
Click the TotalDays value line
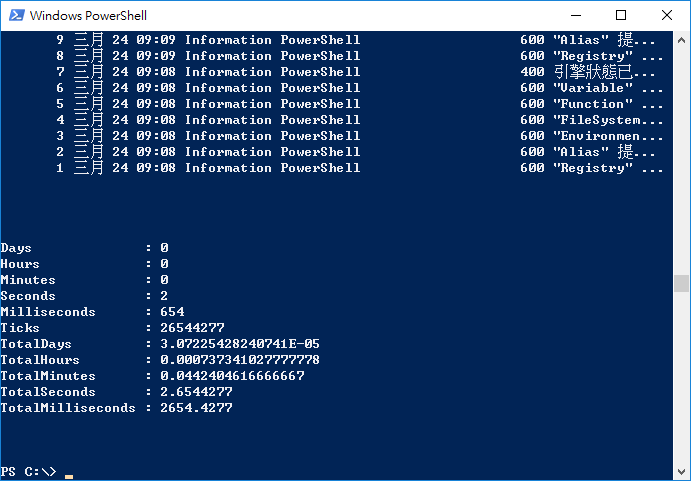160,344
